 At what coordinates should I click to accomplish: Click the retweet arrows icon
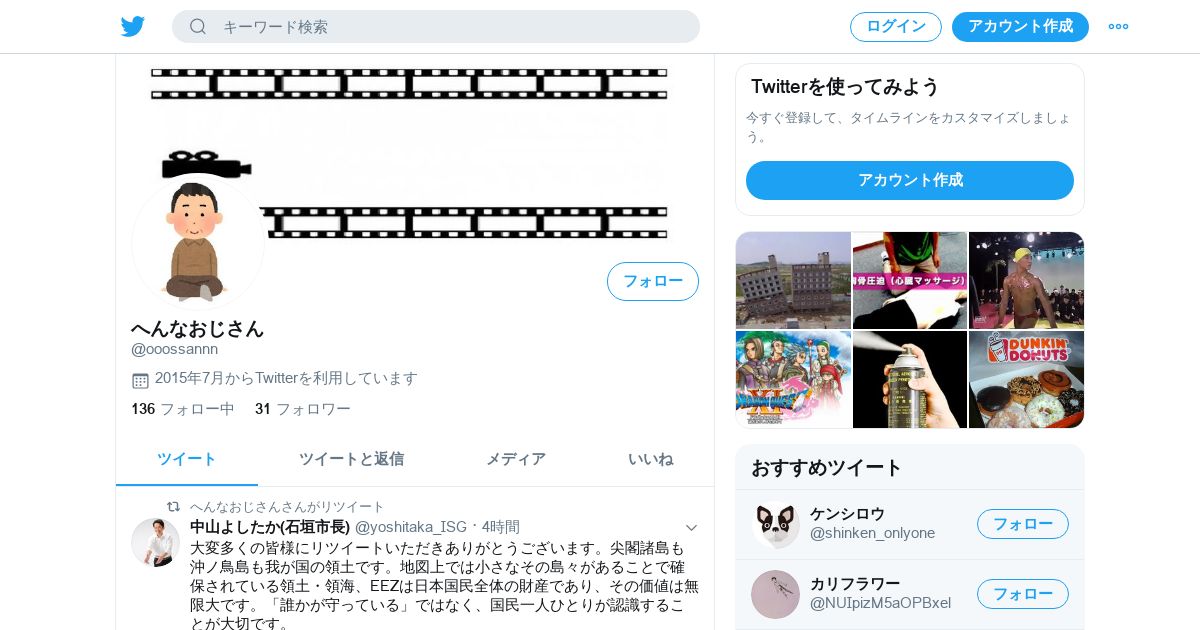[x=173, y=507]
